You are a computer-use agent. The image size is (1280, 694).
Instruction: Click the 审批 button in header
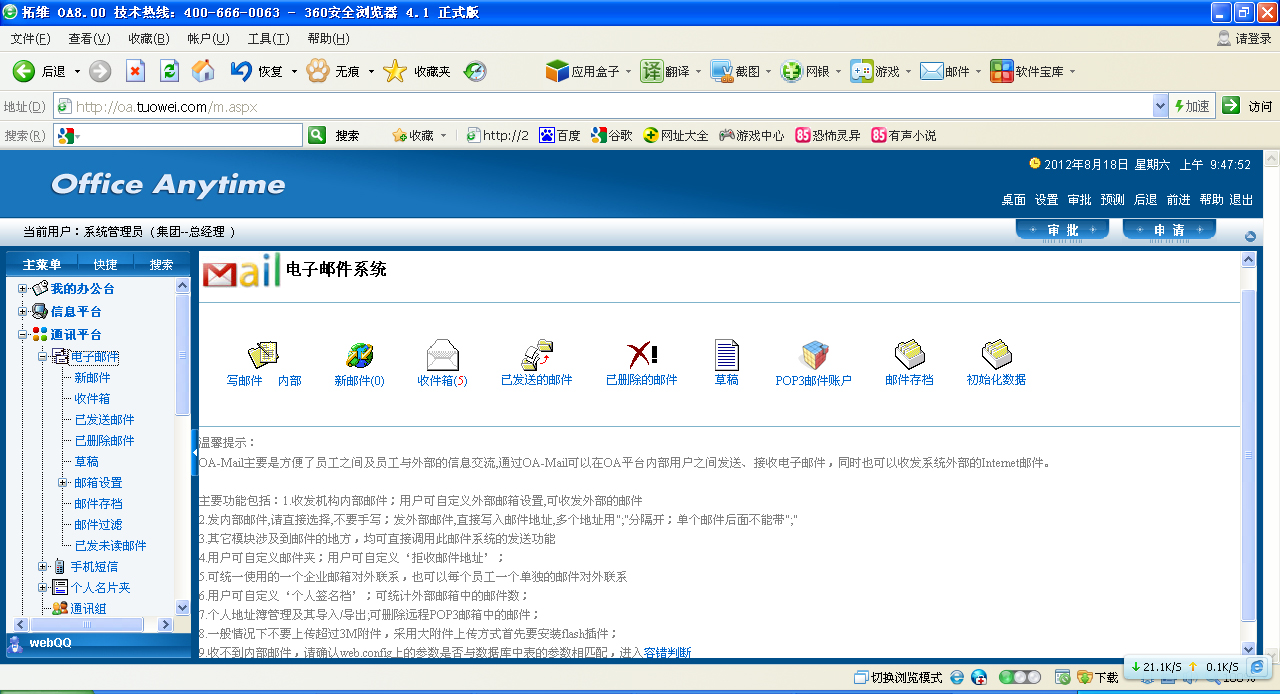[x=1062, y=230]
